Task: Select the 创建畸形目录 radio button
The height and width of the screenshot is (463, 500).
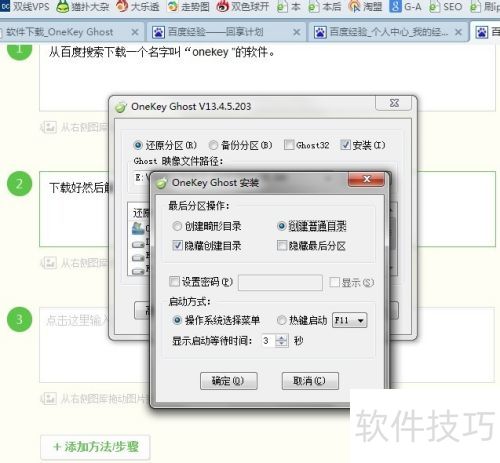Action: 177,226
